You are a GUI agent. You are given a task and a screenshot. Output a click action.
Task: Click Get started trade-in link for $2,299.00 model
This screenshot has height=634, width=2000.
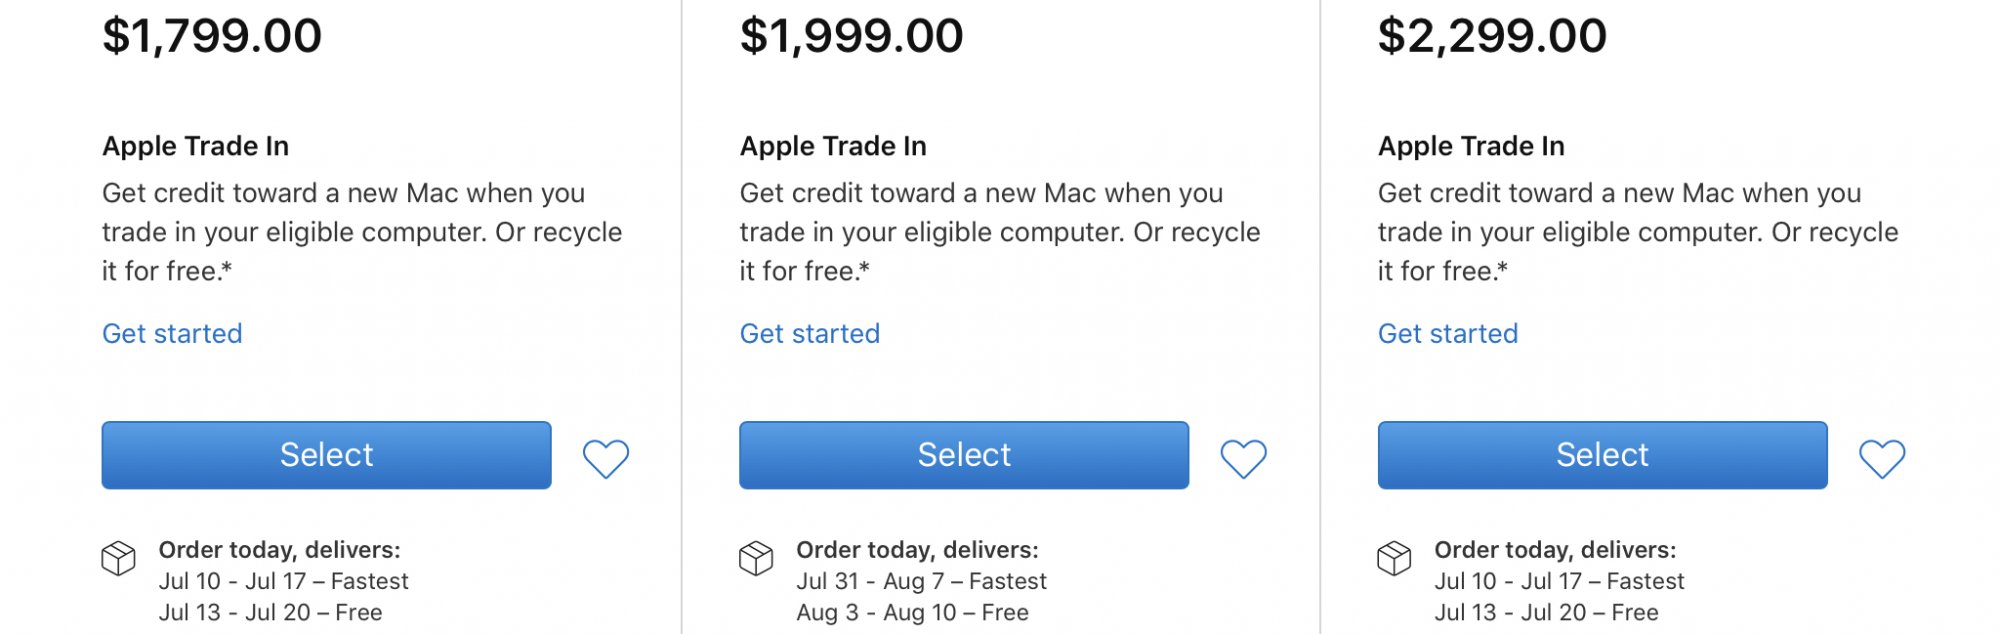1448,333
